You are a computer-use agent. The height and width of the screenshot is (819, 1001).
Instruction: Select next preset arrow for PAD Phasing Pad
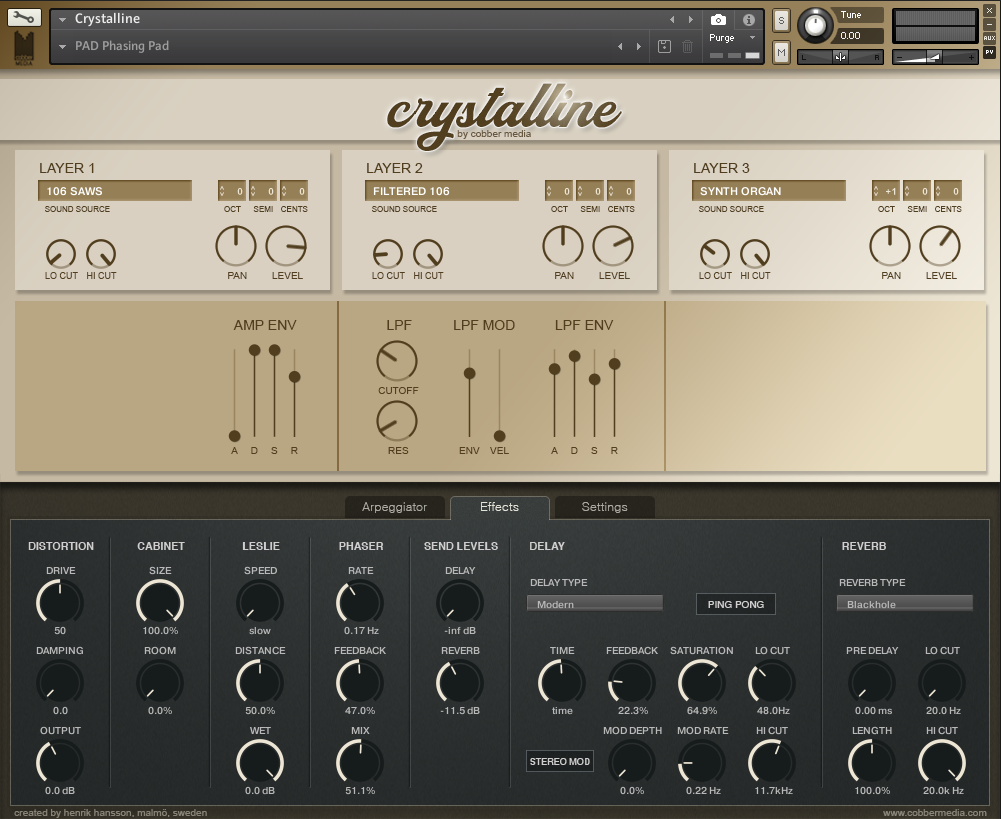[638, 47]
